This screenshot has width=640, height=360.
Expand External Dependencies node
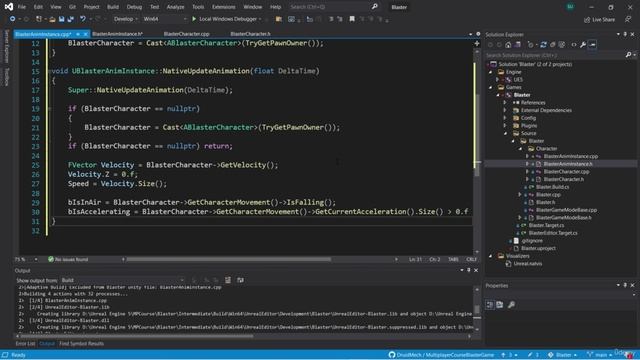pyautogui.click(x=505, y=110)
